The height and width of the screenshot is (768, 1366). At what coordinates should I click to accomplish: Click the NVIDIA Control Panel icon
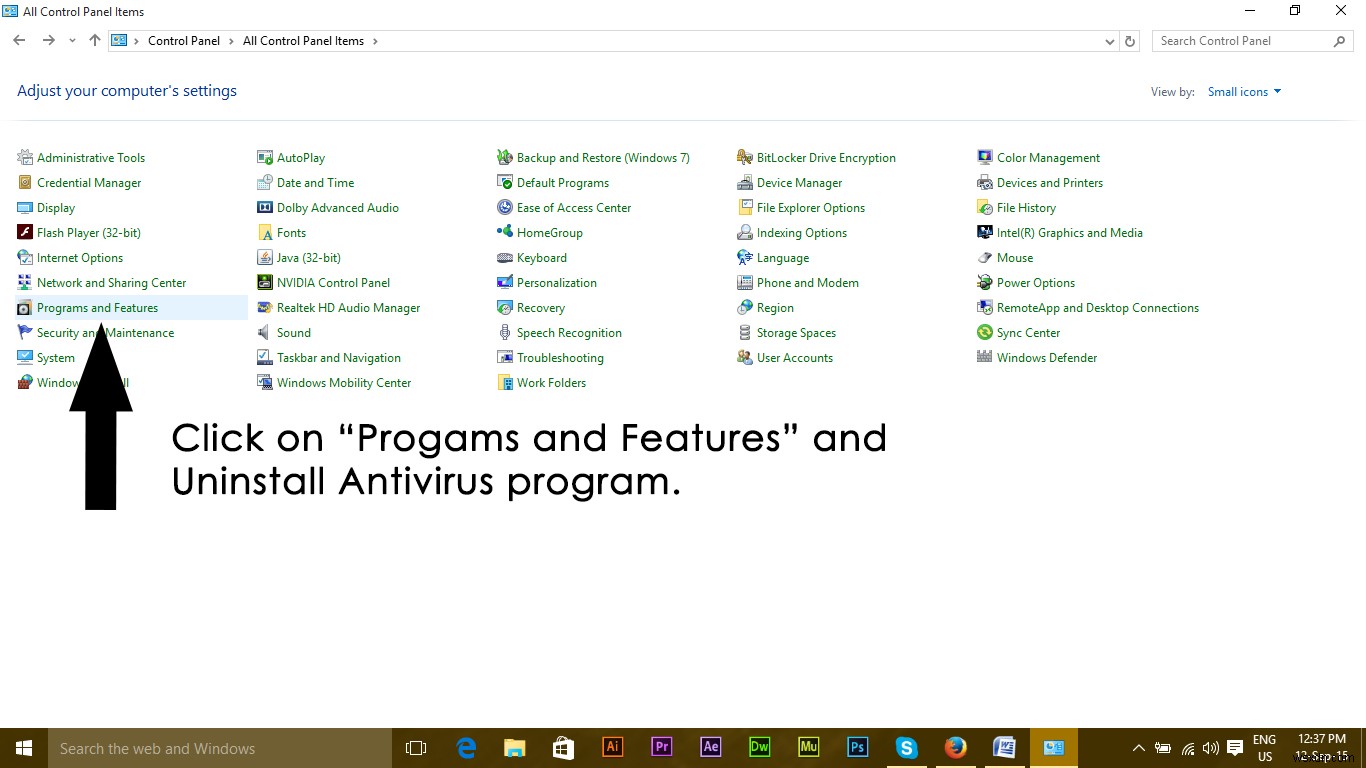(265, 282)
